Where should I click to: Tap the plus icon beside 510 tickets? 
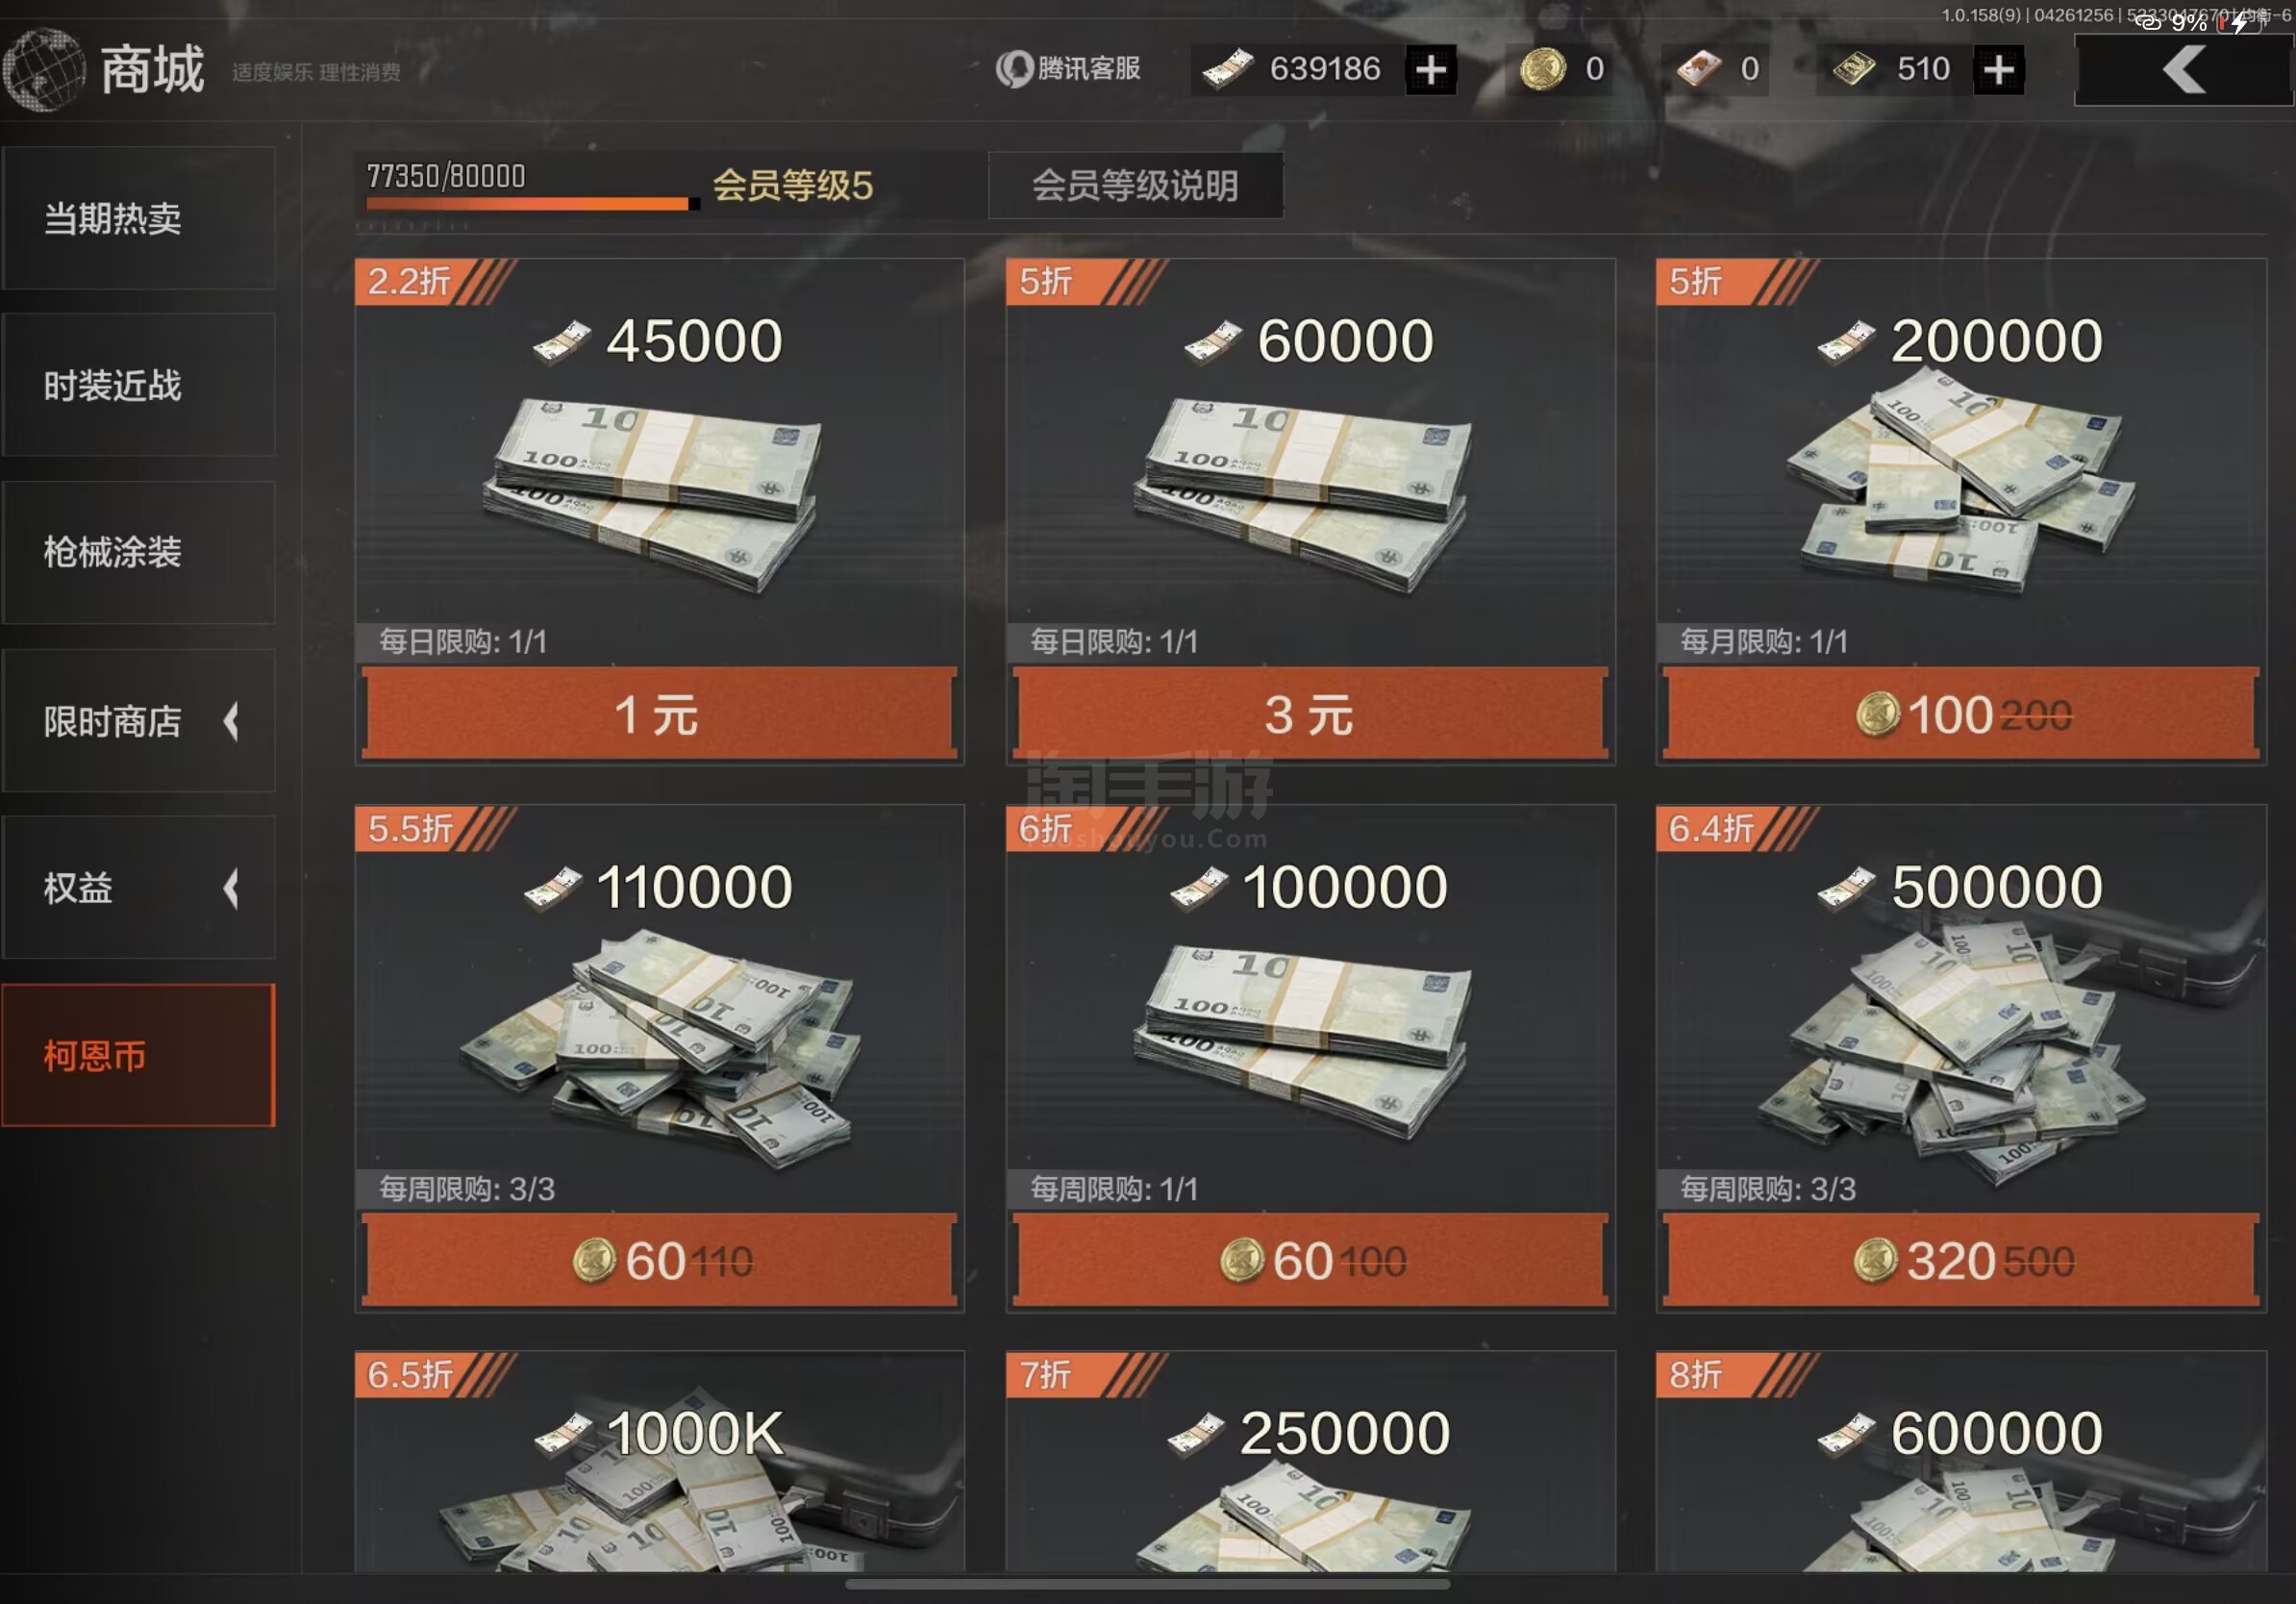pos(1998,69)
